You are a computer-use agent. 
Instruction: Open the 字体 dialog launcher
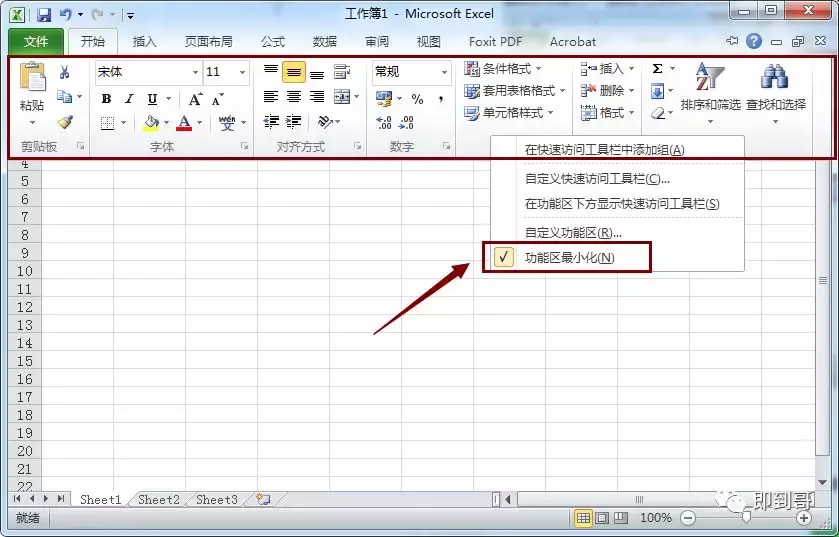[x=245, y=146]
